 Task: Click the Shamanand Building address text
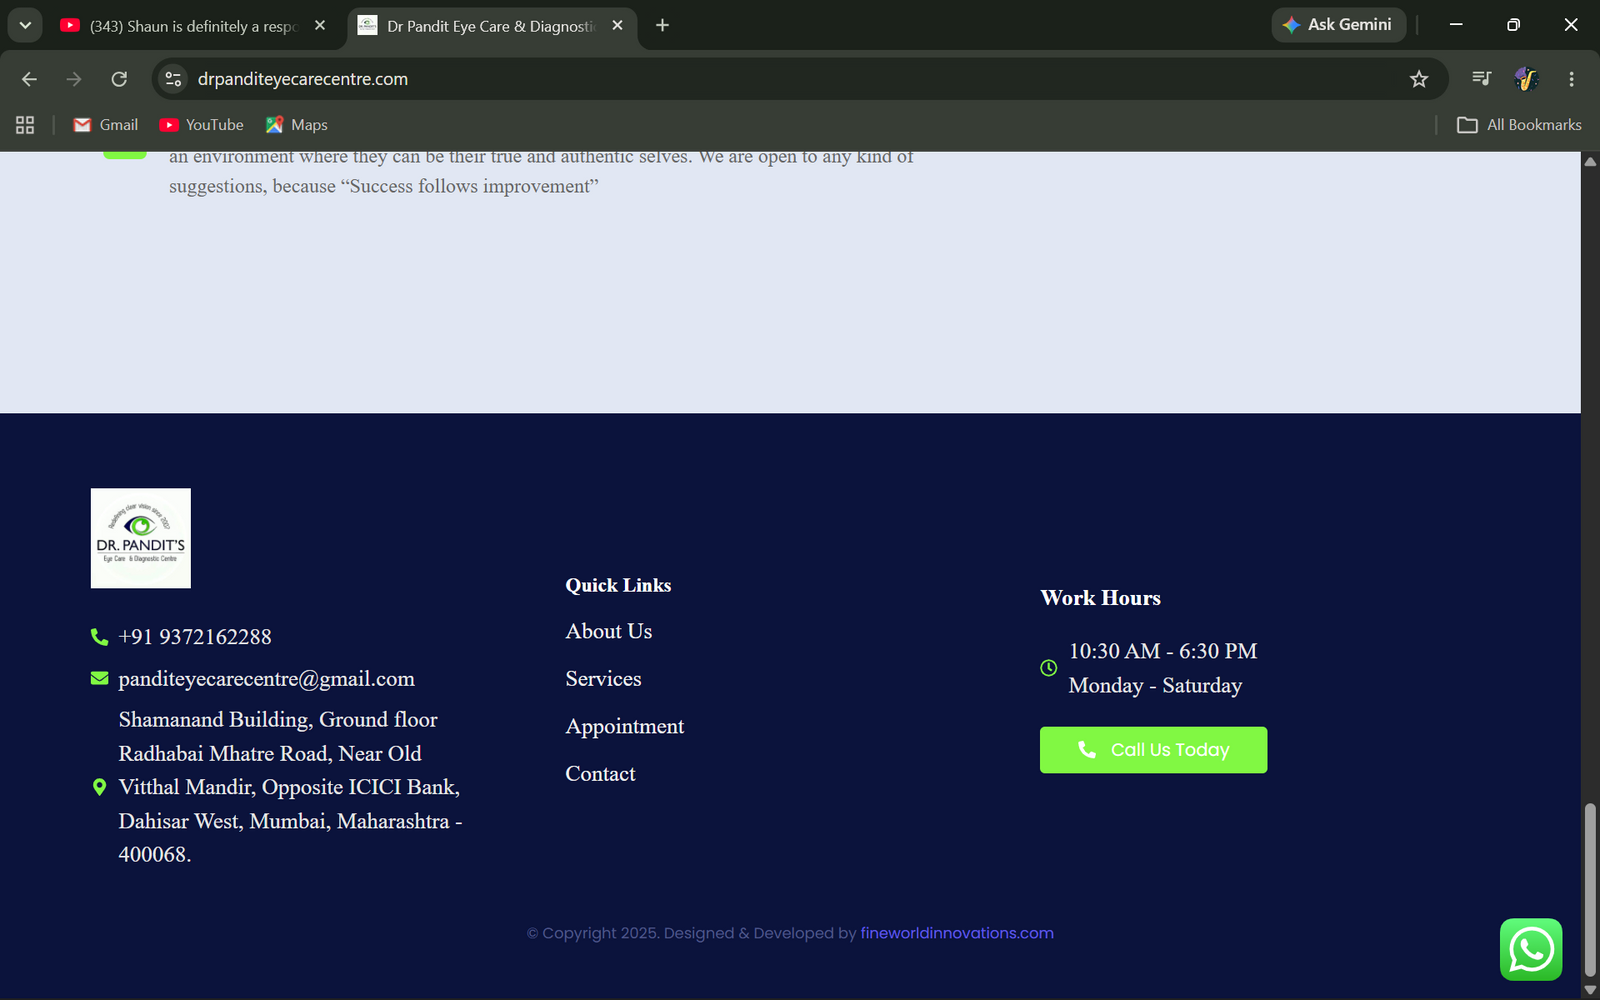click(x=290, y=787)
